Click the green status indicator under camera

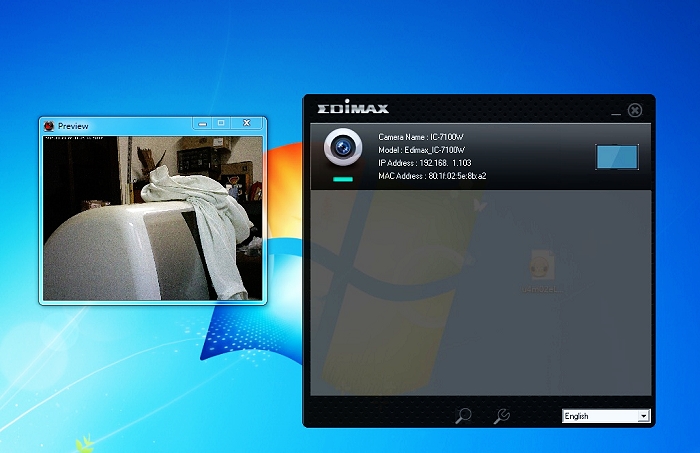tap(343, 179)
